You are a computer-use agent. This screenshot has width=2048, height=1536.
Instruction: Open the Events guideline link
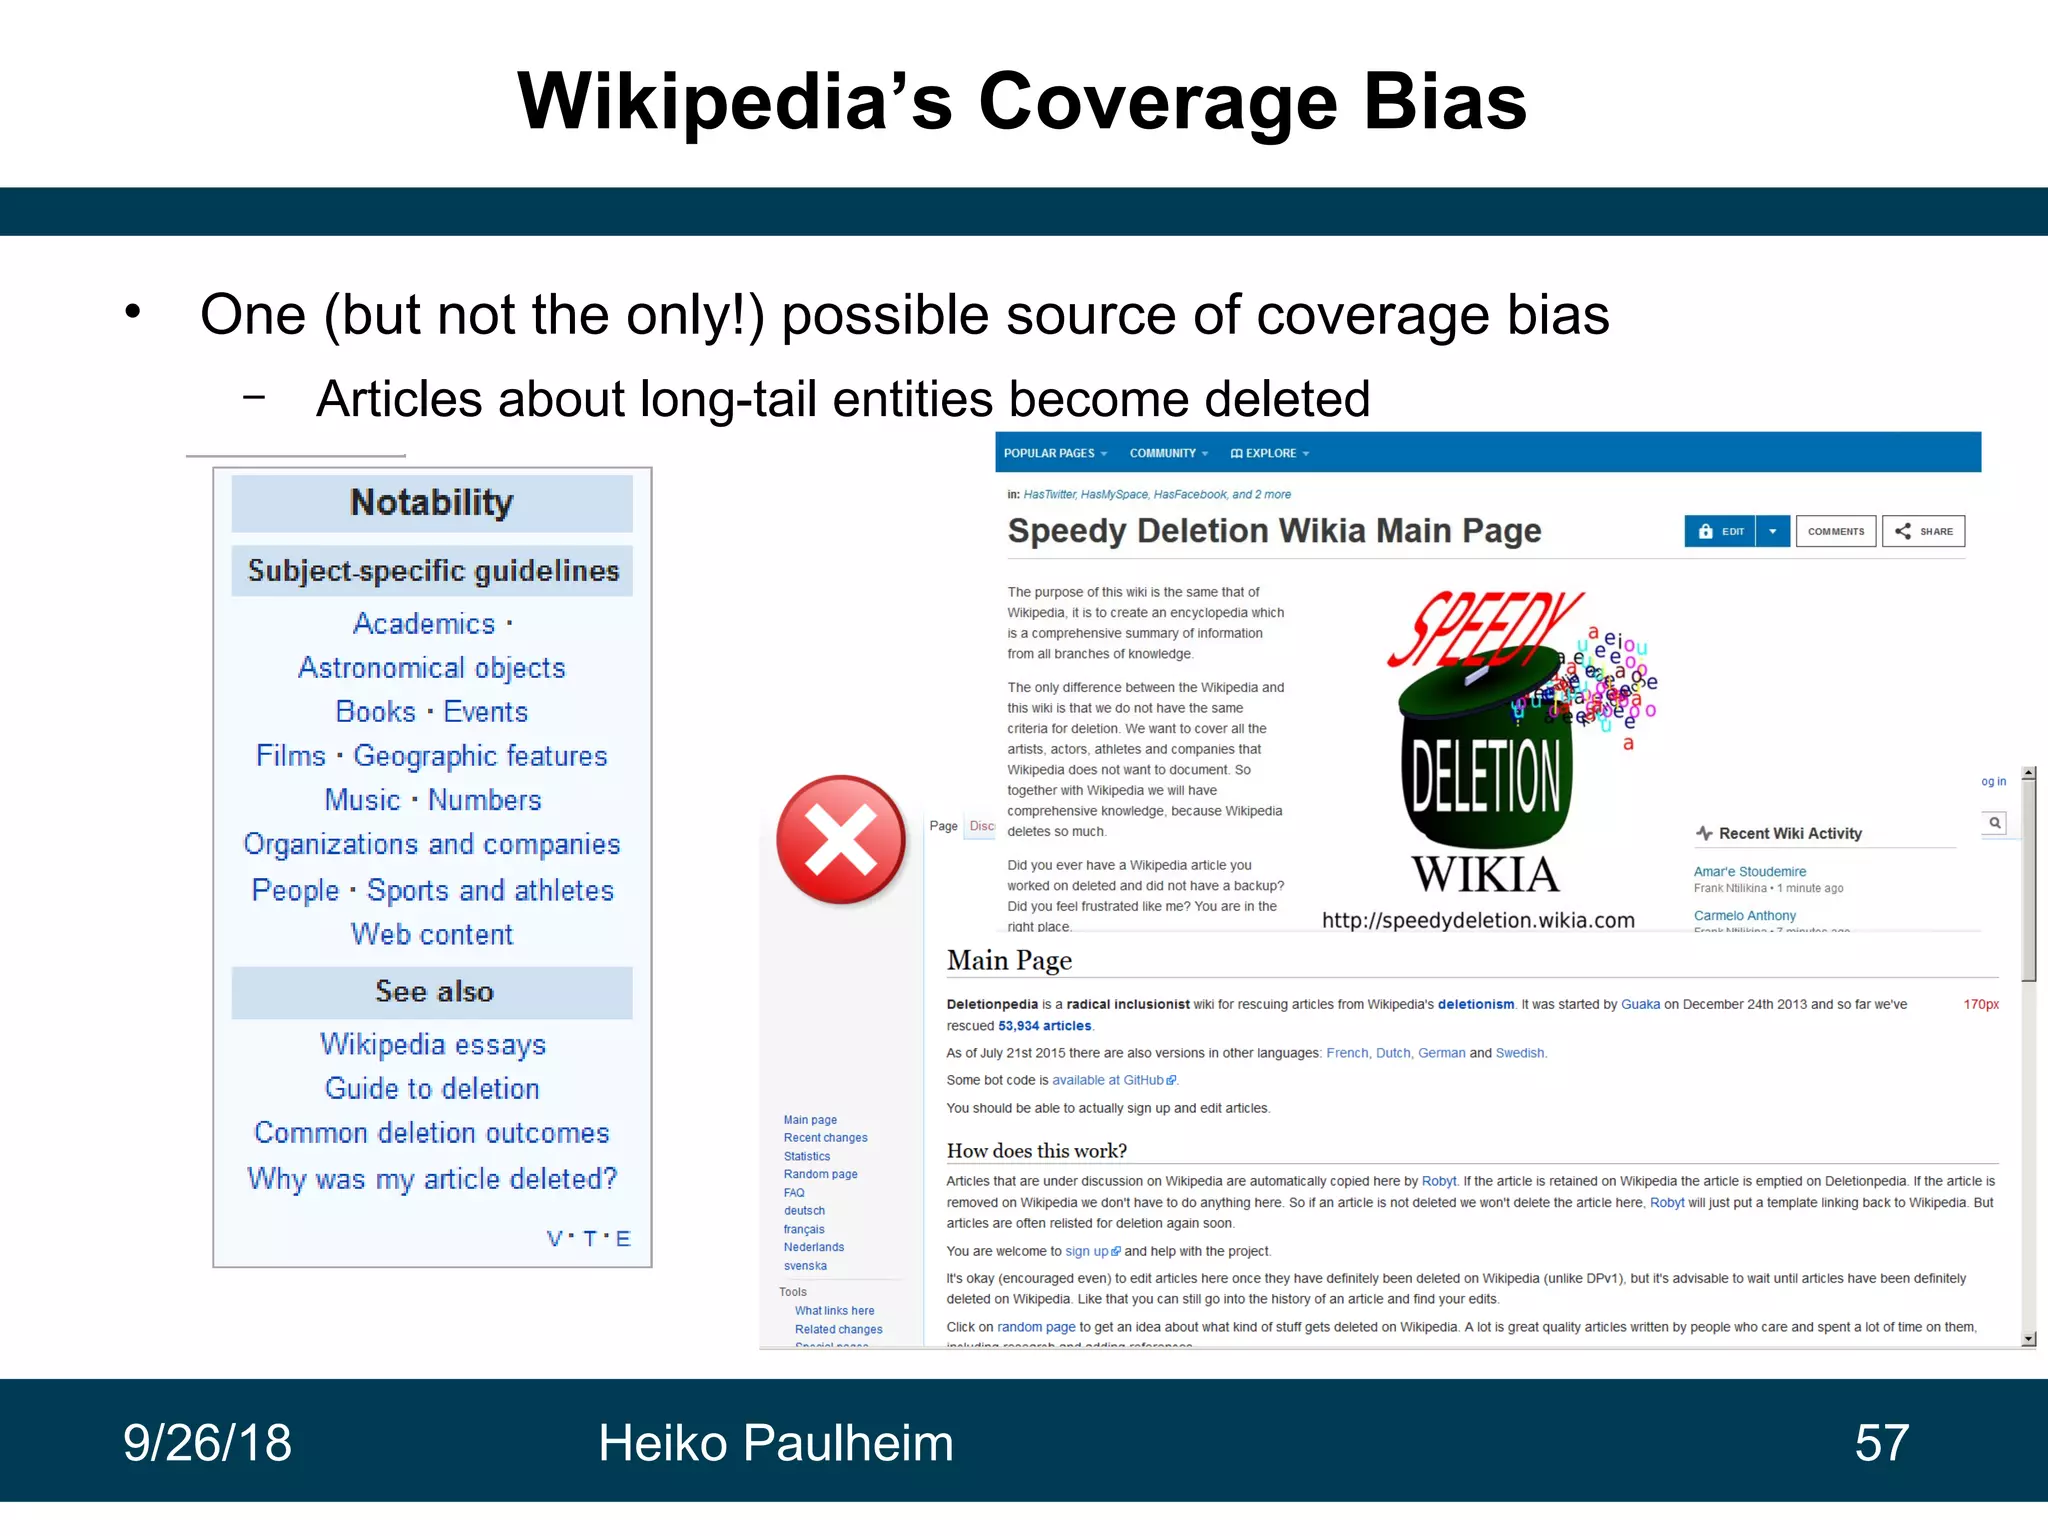(x=486, y=712)
